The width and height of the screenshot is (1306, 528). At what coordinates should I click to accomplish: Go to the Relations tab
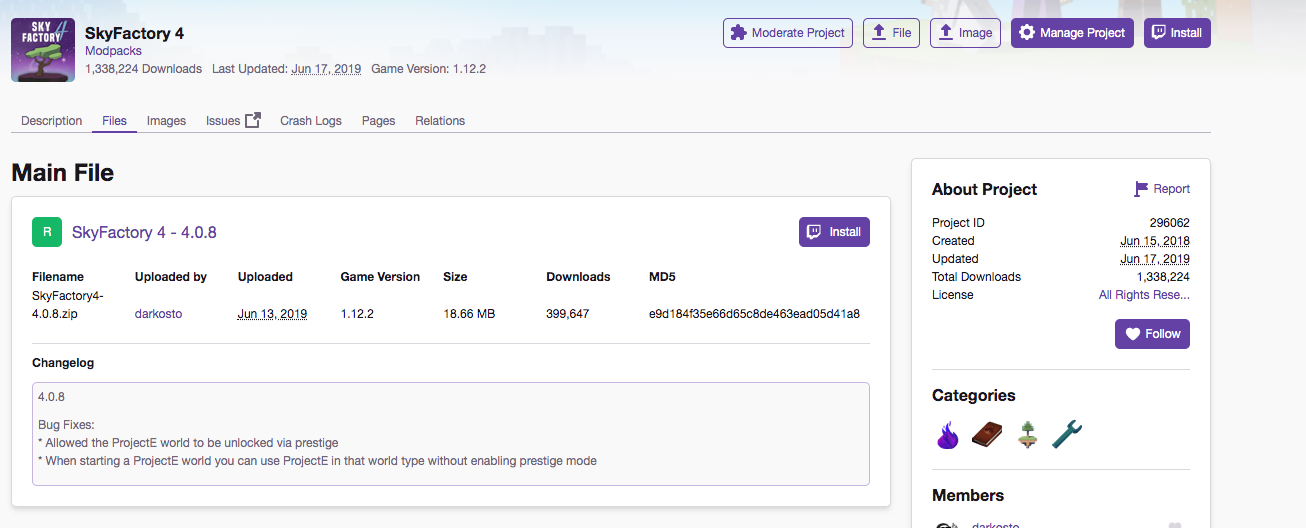(440, 121)
